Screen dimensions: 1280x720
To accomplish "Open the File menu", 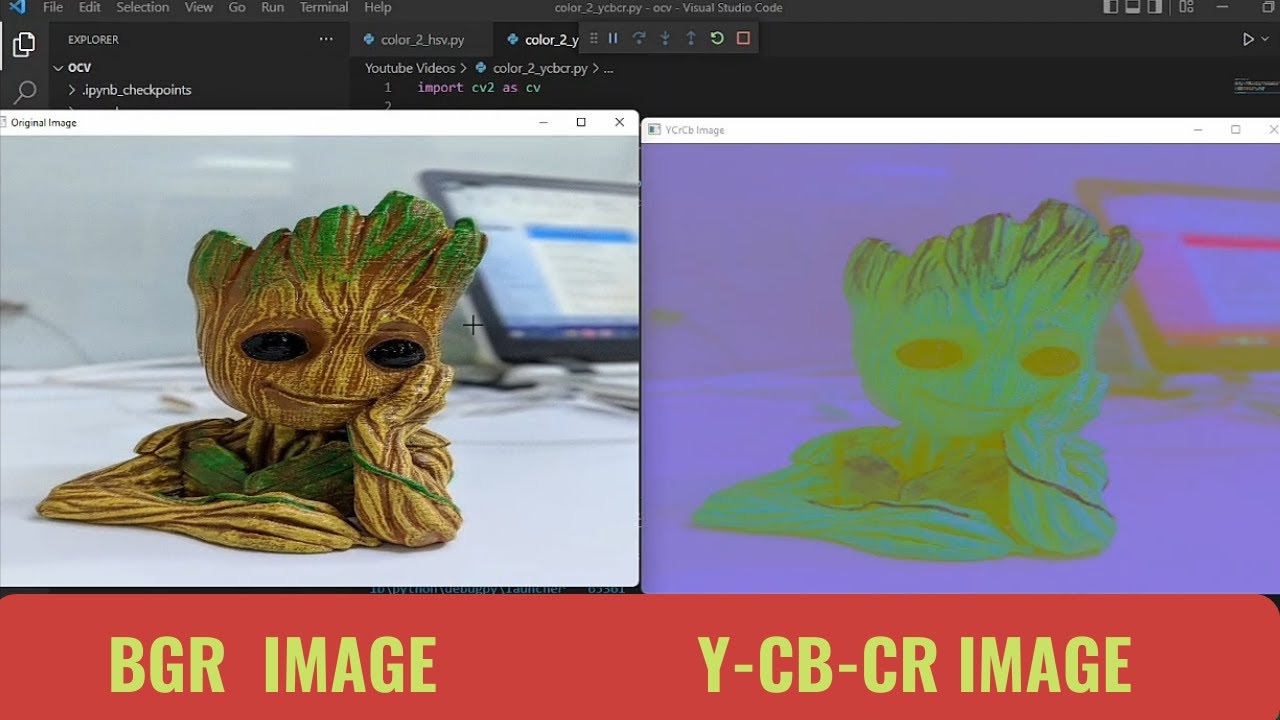I will click(x=53, y=7).
